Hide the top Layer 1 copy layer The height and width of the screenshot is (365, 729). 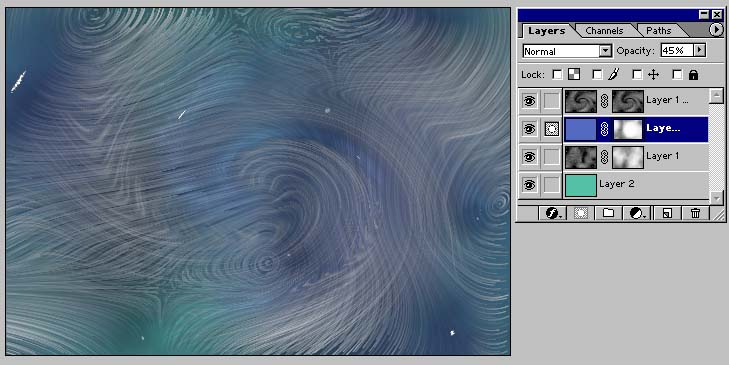[x=529, y=101]
